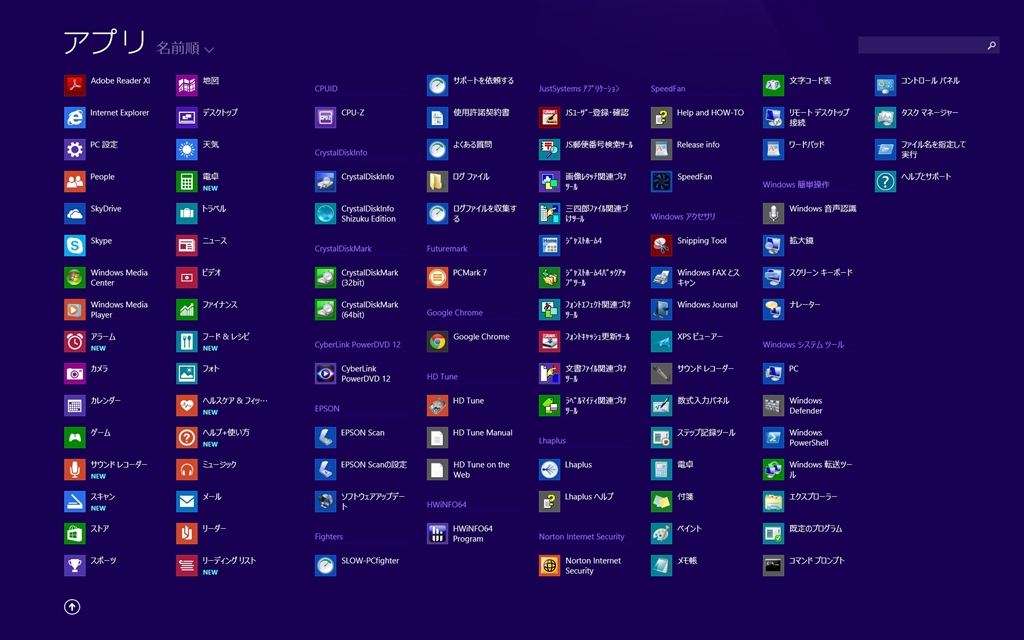The width and height of the screenshot is (1024, 640).
Task: Open HD Tune Manual
Action: [470, 438]
